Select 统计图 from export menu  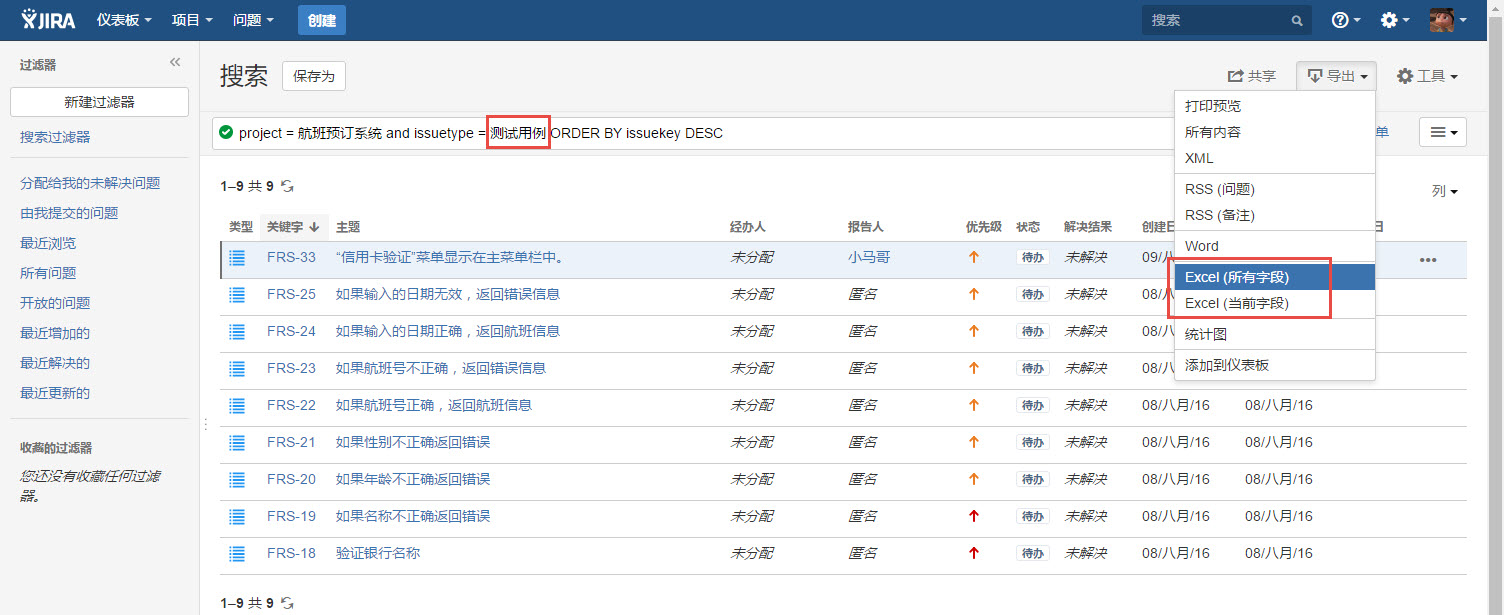(1275, 334)
